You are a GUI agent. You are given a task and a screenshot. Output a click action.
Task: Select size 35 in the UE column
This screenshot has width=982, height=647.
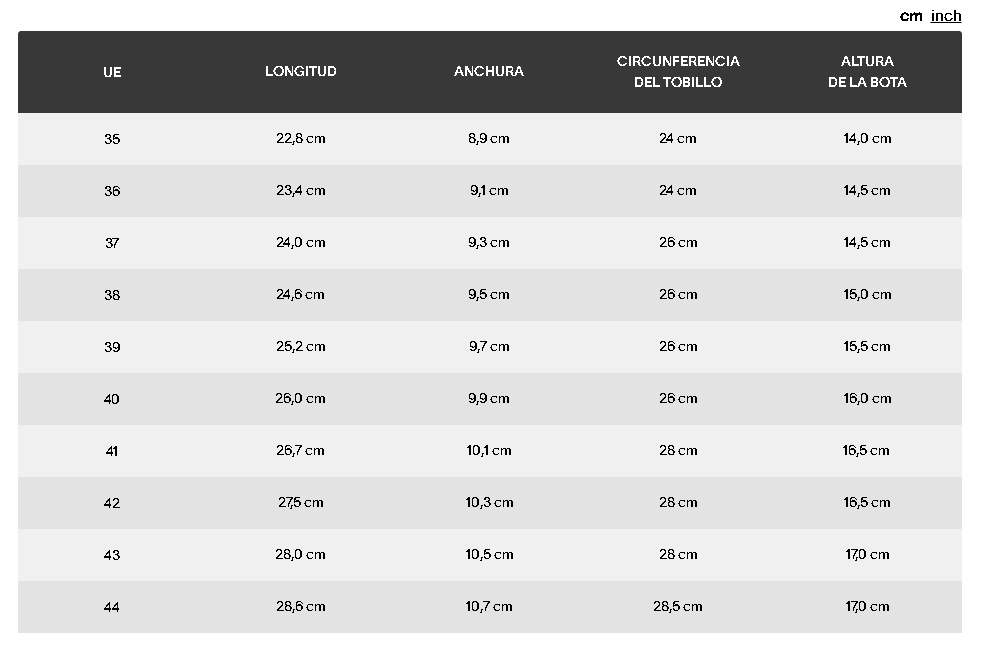(x=112, y=139)
